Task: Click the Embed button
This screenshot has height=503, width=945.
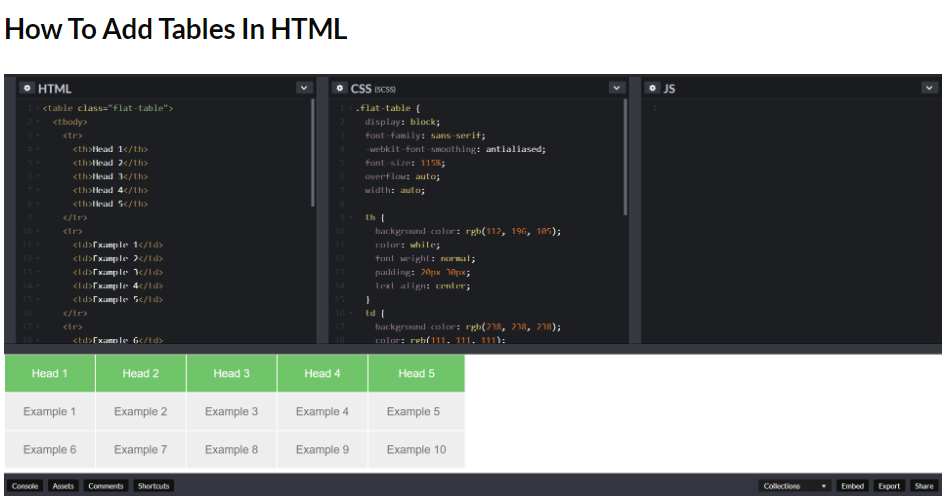Action: [852, 486]
